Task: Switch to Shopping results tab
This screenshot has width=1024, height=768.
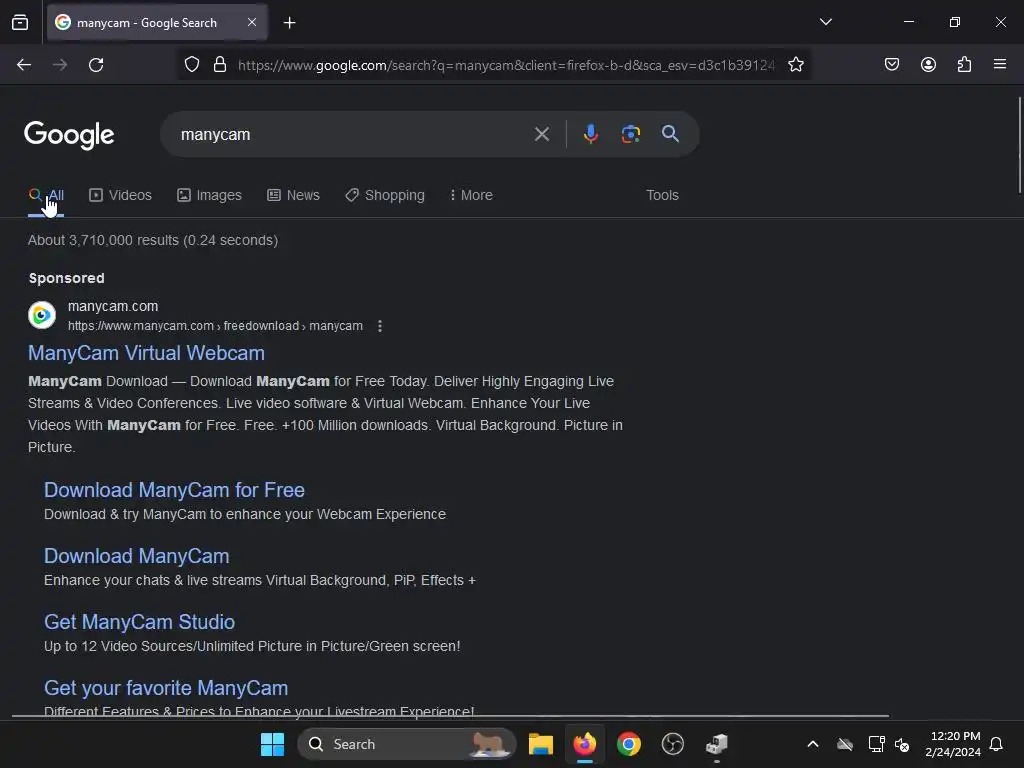Action: click(x=385, y=195)
